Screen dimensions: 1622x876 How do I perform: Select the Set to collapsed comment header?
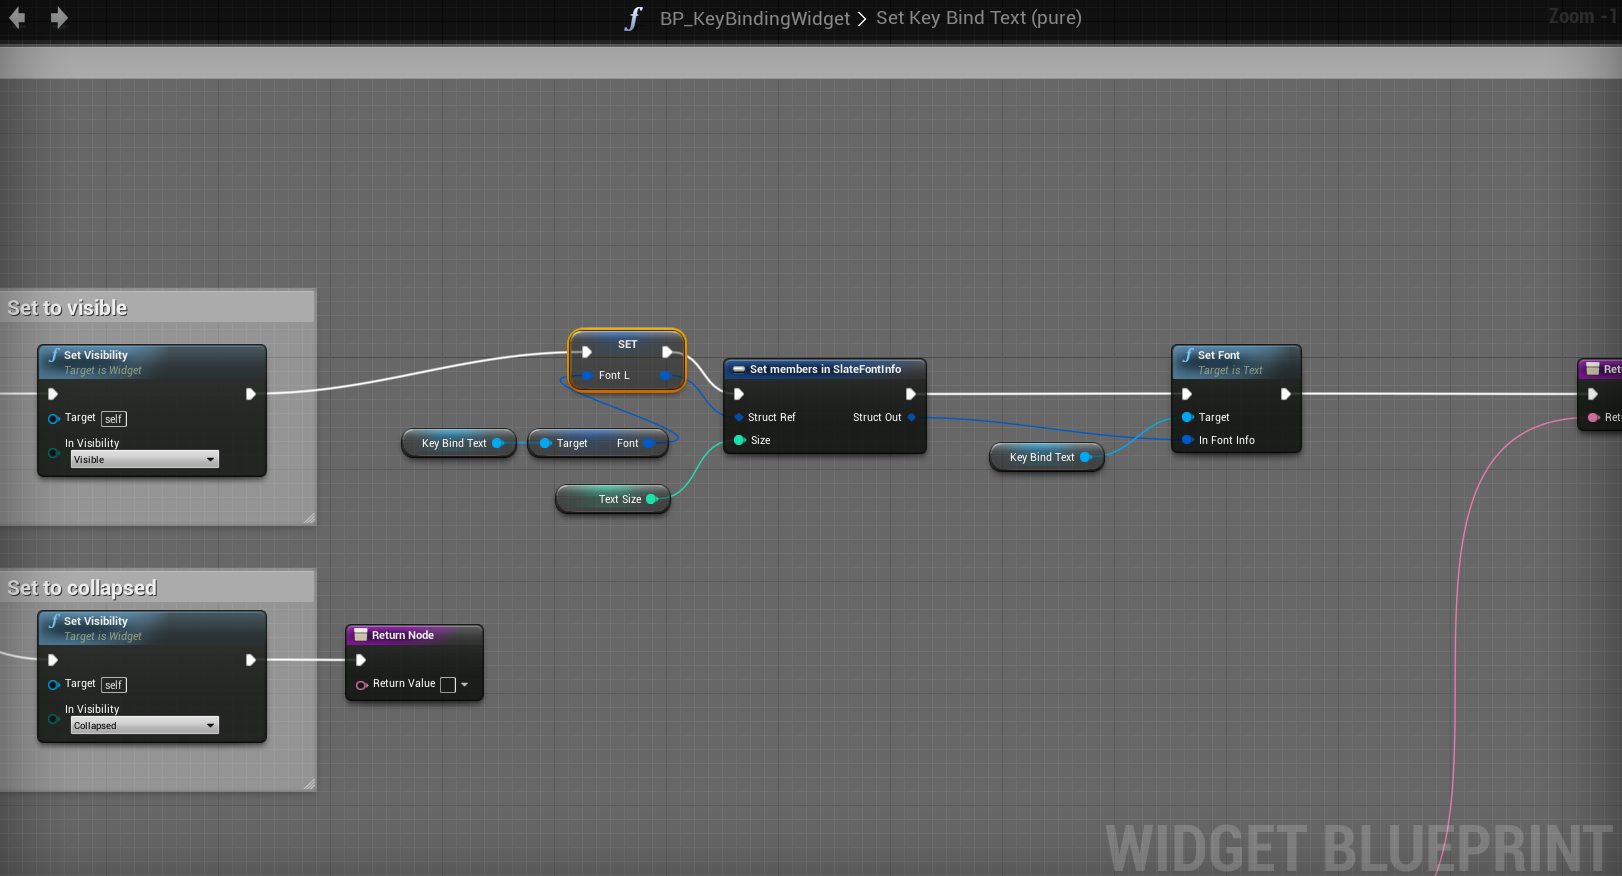coord(158,588)
